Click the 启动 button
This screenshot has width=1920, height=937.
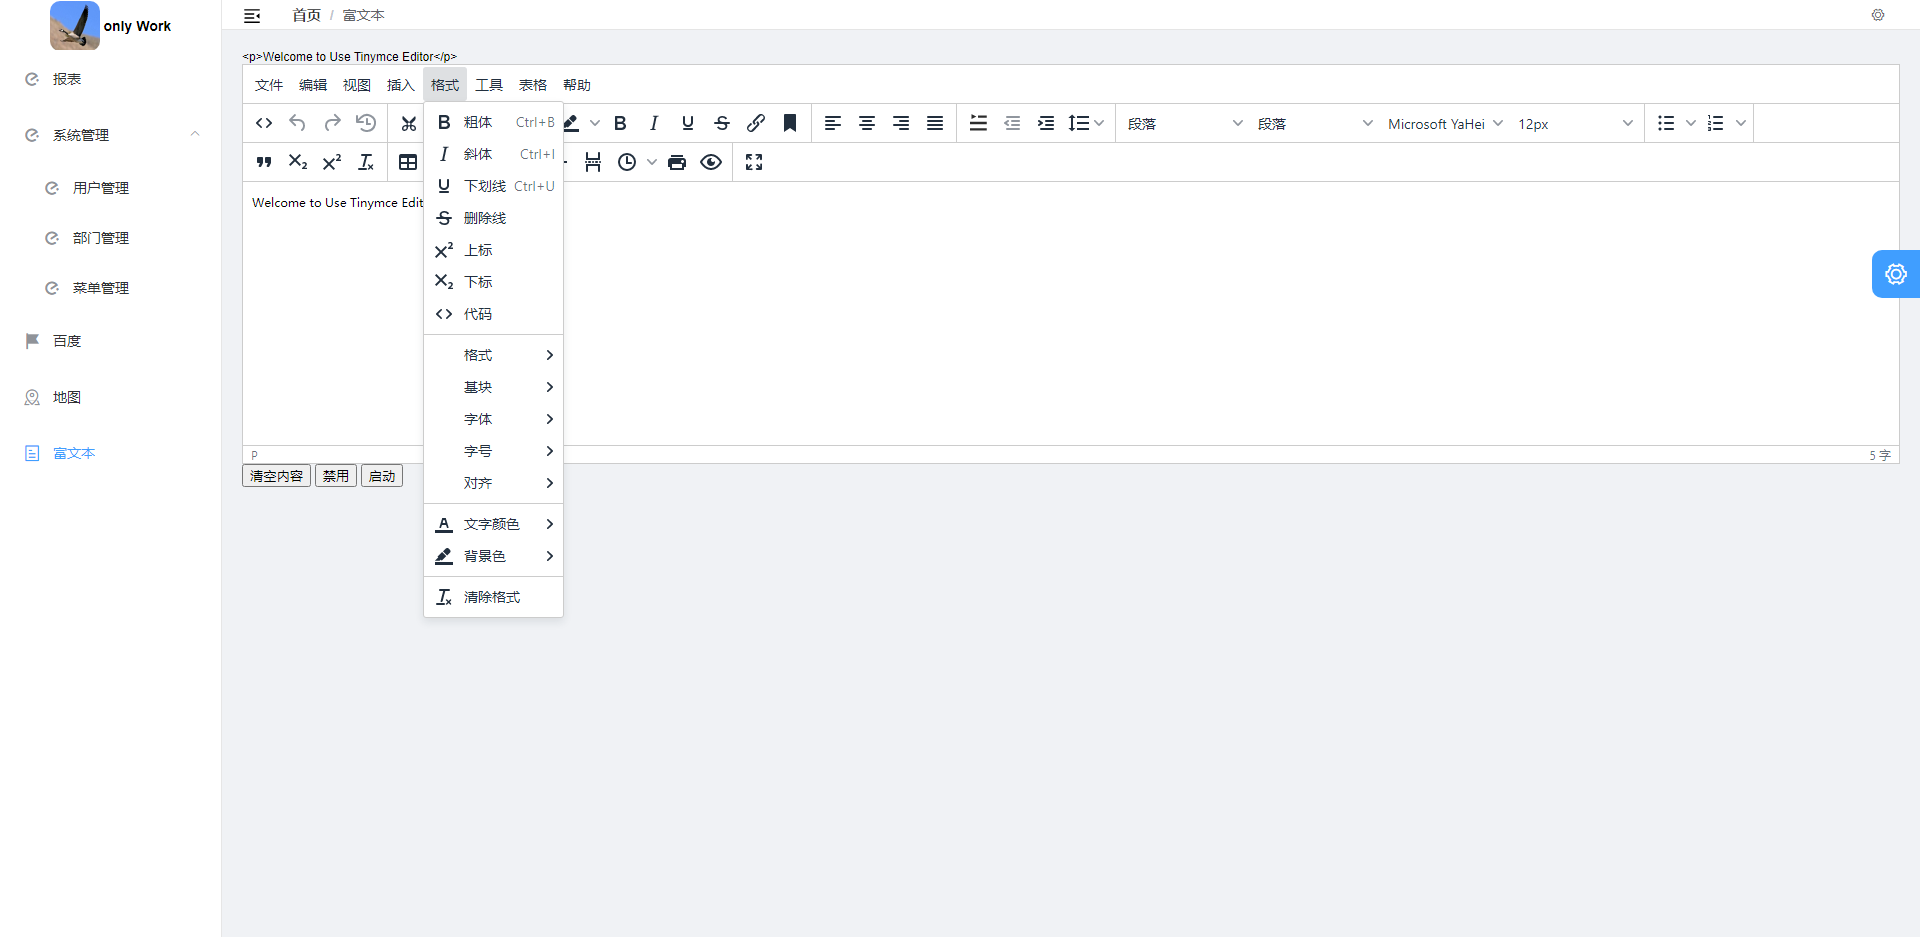(382, 476)
